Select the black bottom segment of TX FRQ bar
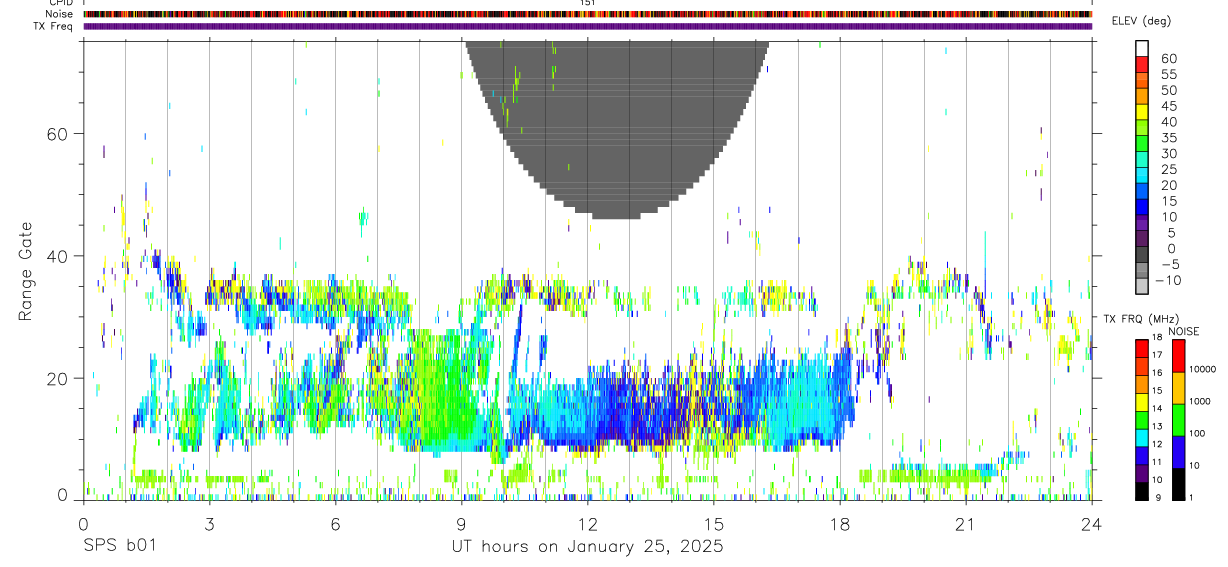The width and height of the screenshot is (1228, 567). (1142, 491)
